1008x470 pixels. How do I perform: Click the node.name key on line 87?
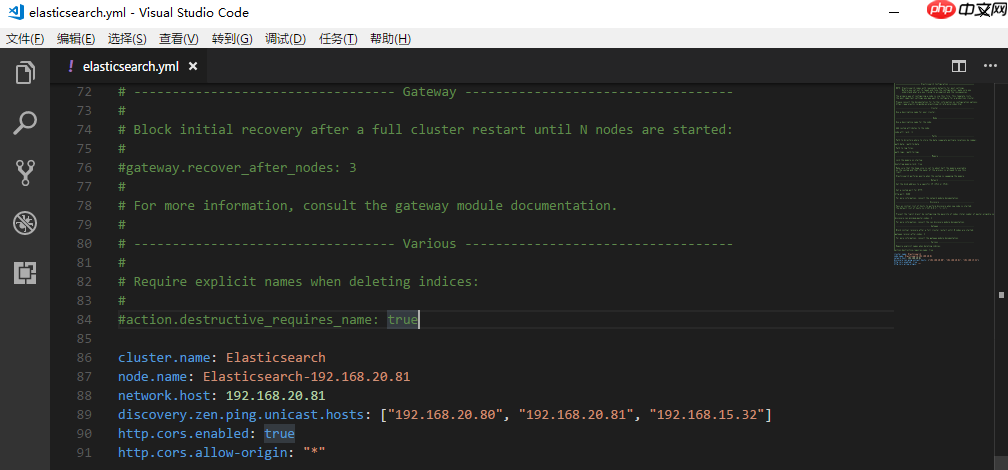pos(152,376)
